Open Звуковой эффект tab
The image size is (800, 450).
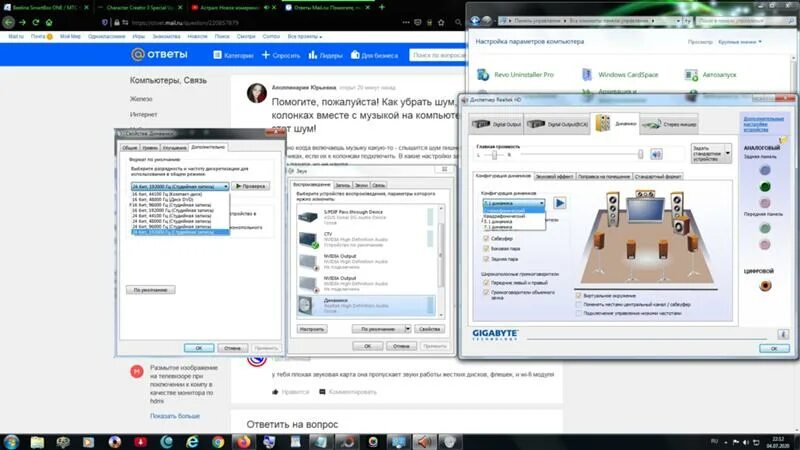click(x=554, y=177)
